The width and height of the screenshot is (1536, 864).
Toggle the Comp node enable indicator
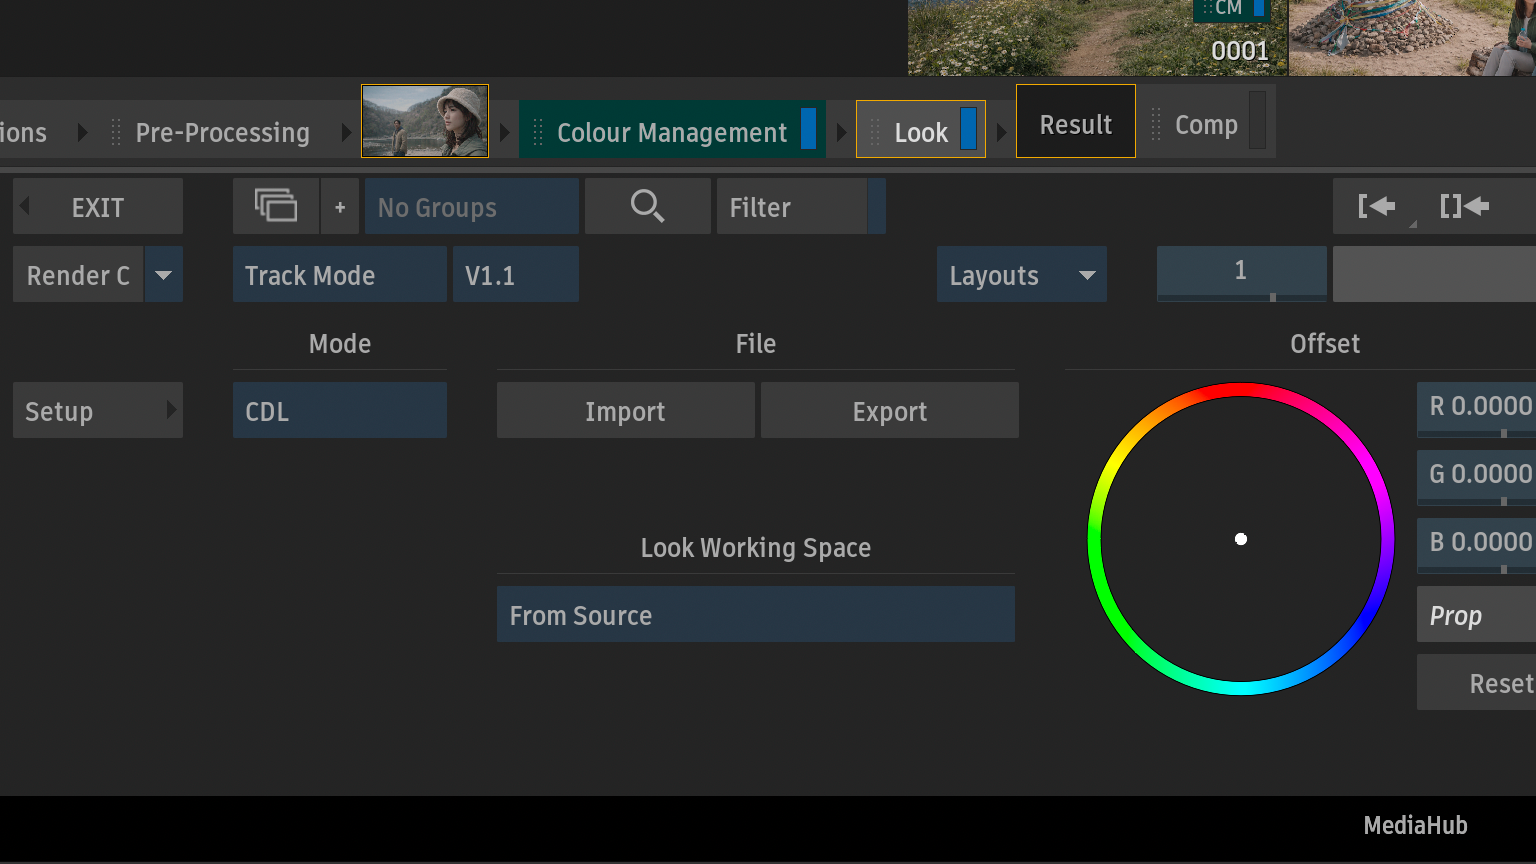tap(1257, 121)
